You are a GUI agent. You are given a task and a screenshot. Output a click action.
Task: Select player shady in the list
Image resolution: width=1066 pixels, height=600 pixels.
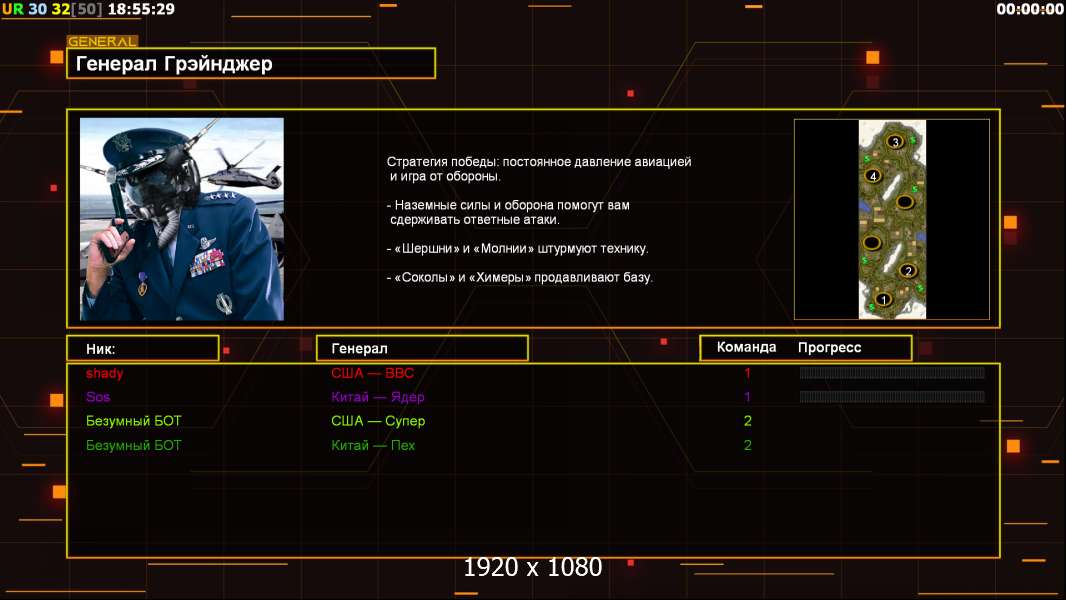point(104,373)
